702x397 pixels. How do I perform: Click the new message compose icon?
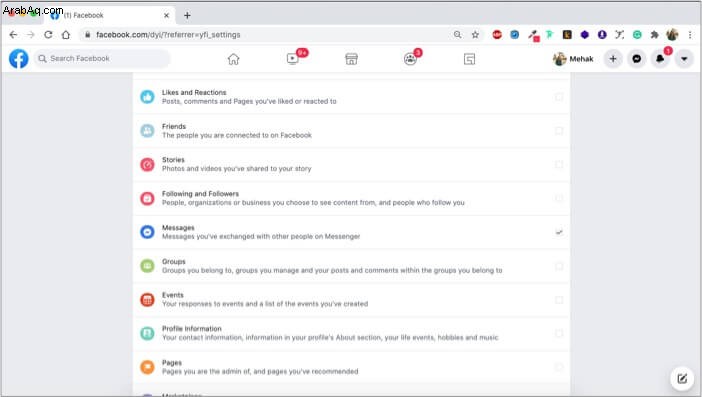(682, 379)
